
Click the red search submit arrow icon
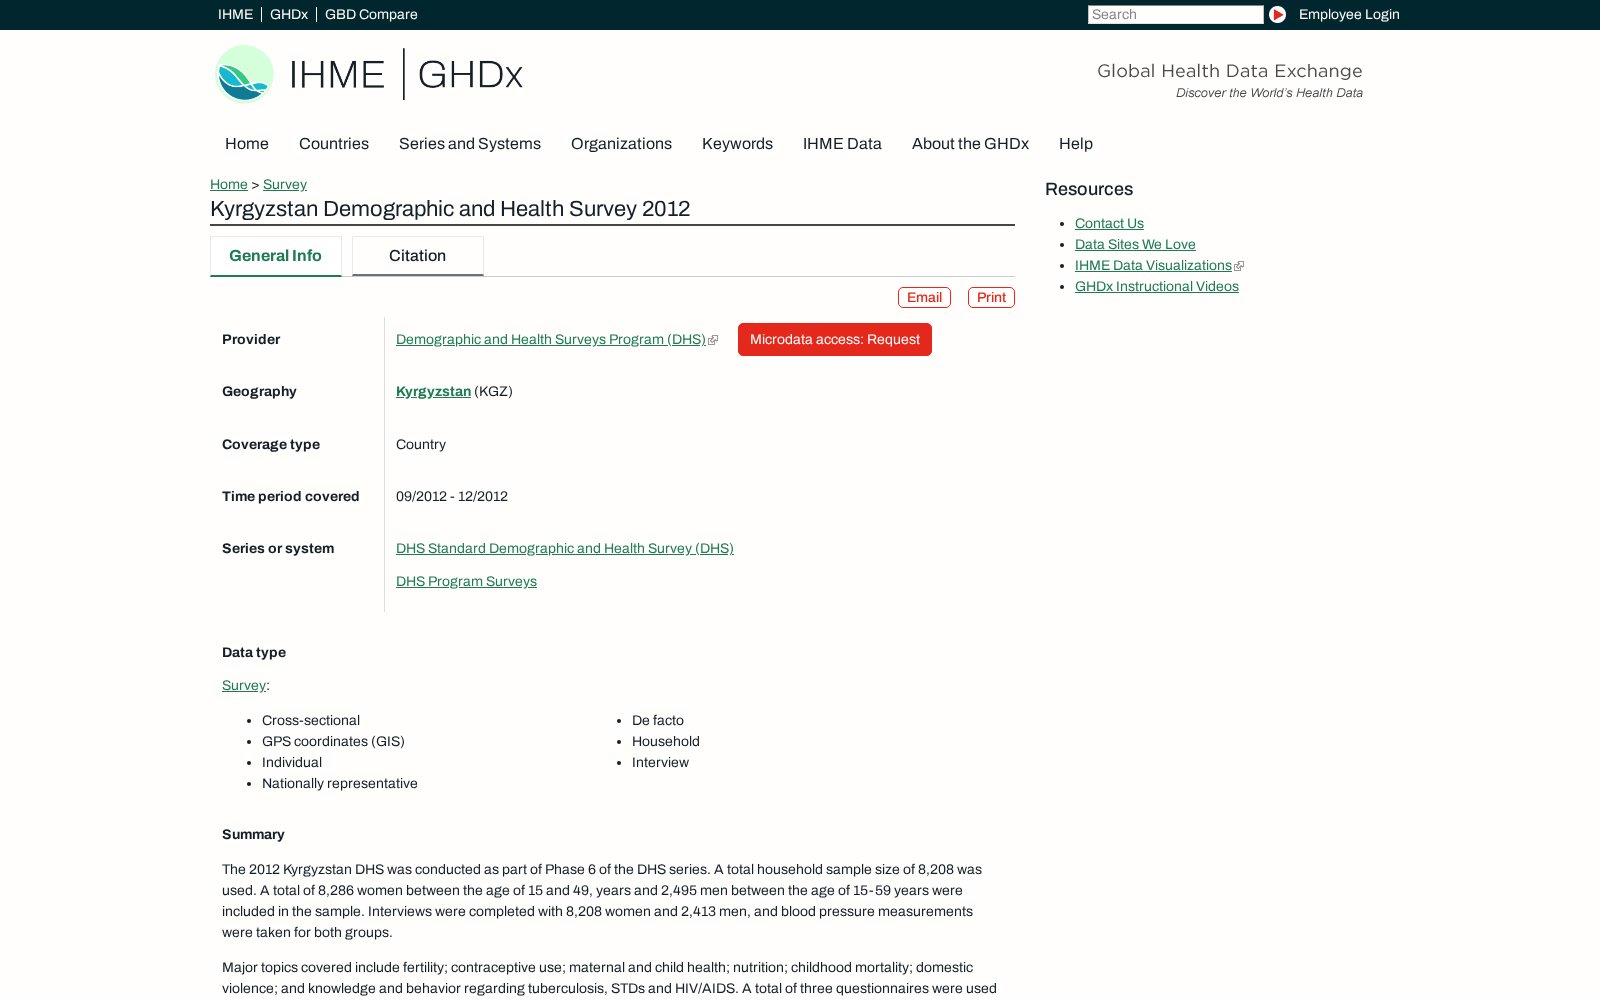coord(1277,14)
